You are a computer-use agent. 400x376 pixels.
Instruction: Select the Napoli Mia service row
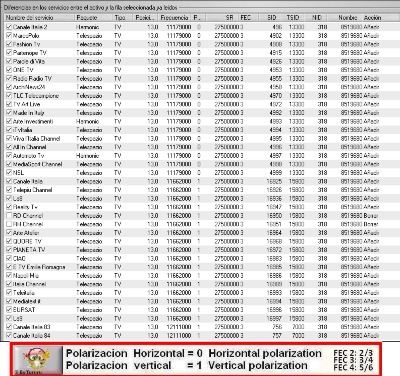click(x=193, y=275)
